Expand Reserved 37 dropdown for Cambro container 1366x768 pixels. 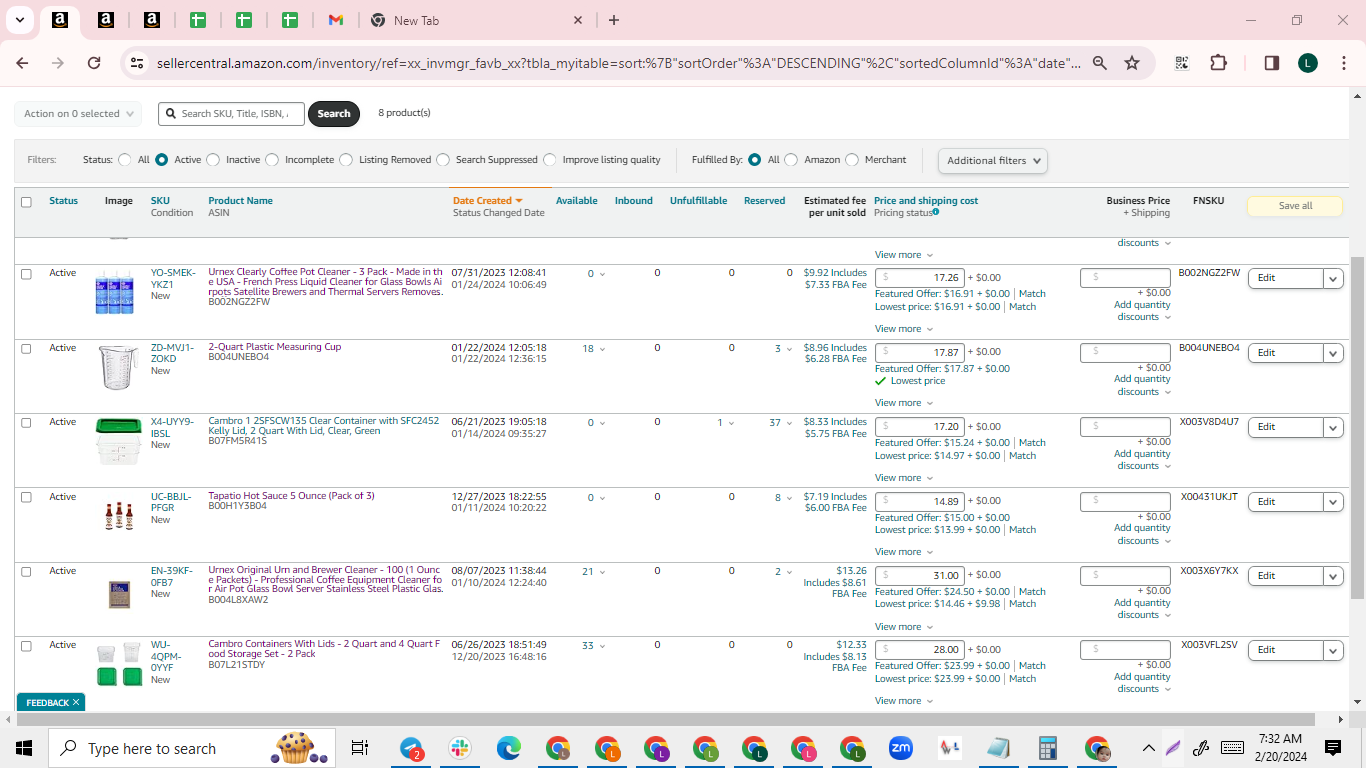pyautogui.click(x=780, y=423)
